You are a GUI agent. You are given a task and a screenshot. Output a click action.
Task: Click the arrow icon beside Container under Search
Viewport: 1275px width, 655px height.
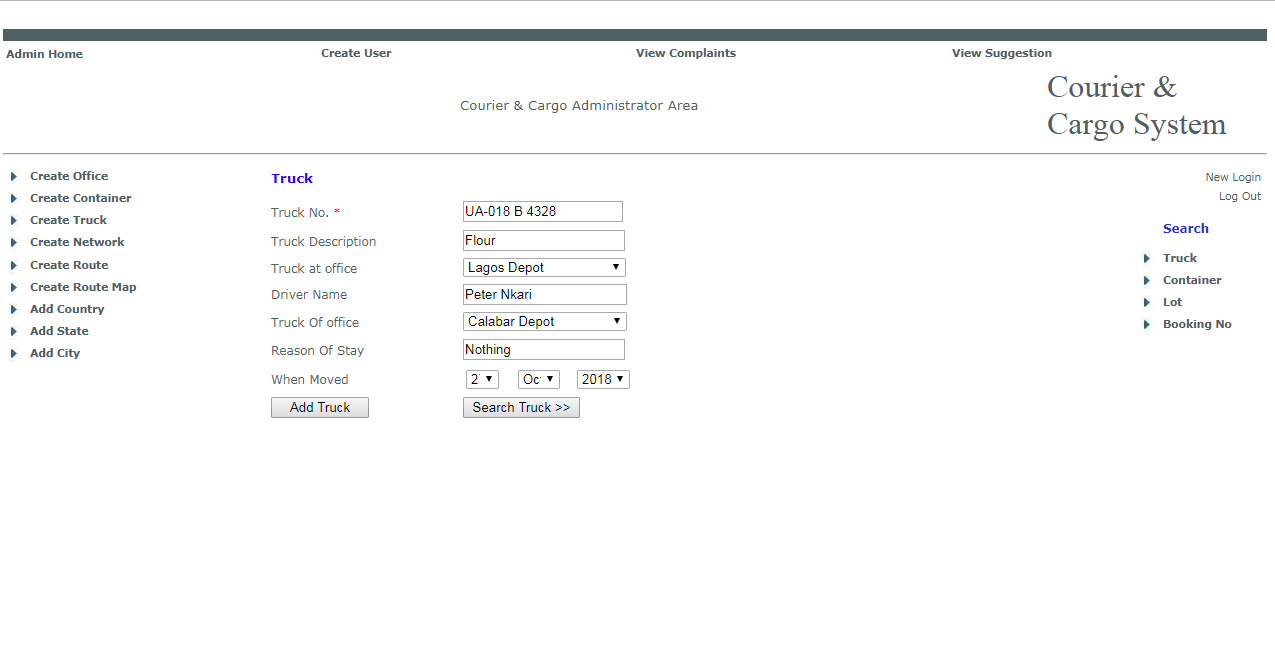pyautogui.click(x=1147, y=280)
